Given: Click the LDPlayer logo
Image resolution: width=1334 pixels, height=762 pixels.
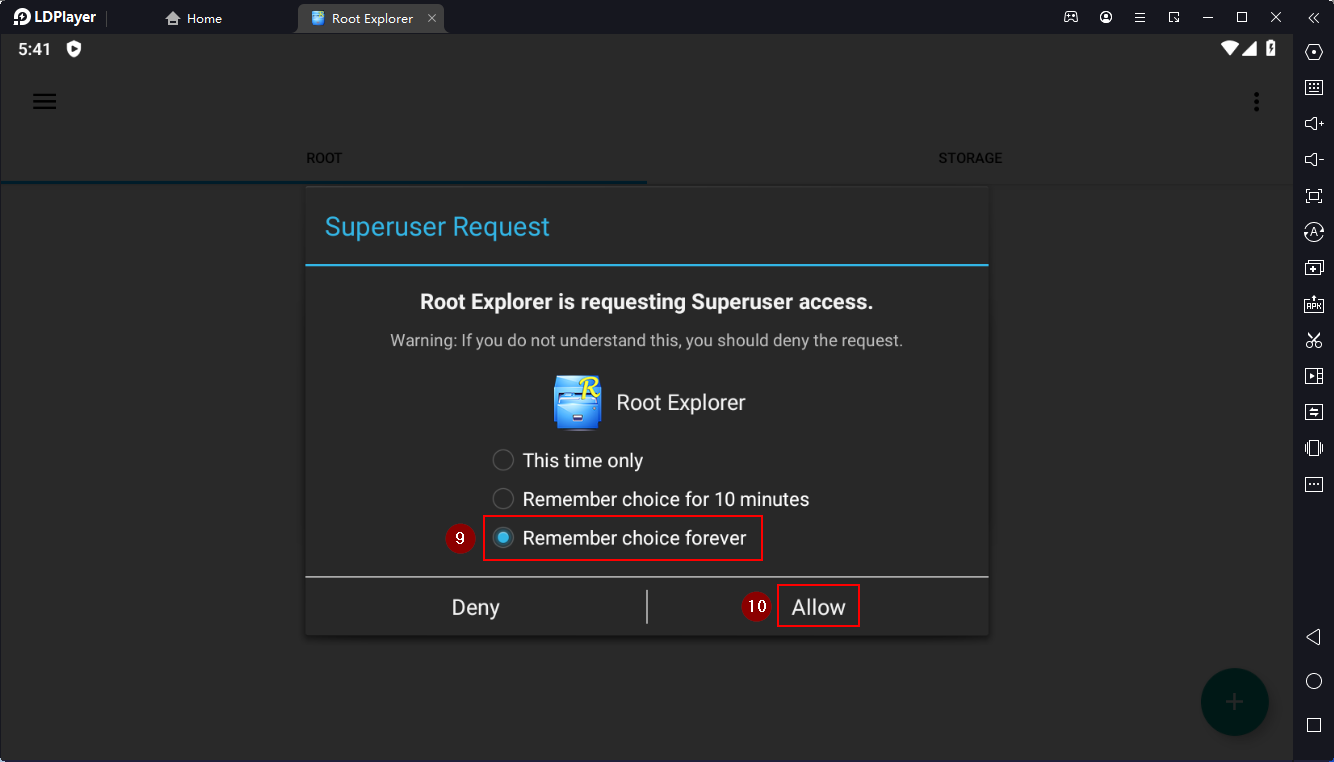Looking at the screenshot, I should pyautogui.click(x=55, y=17).
